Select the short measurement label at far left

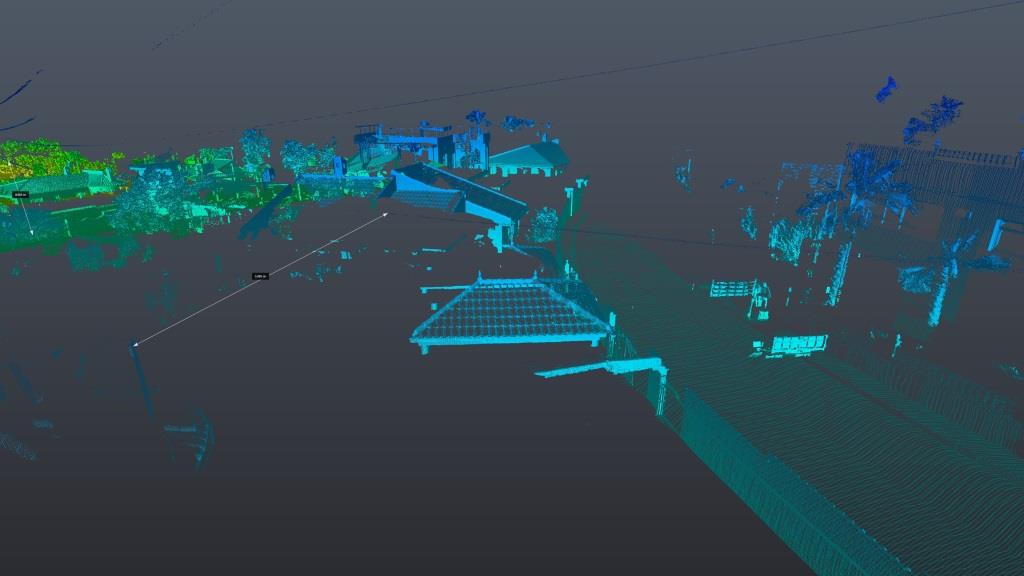point(20,194)
